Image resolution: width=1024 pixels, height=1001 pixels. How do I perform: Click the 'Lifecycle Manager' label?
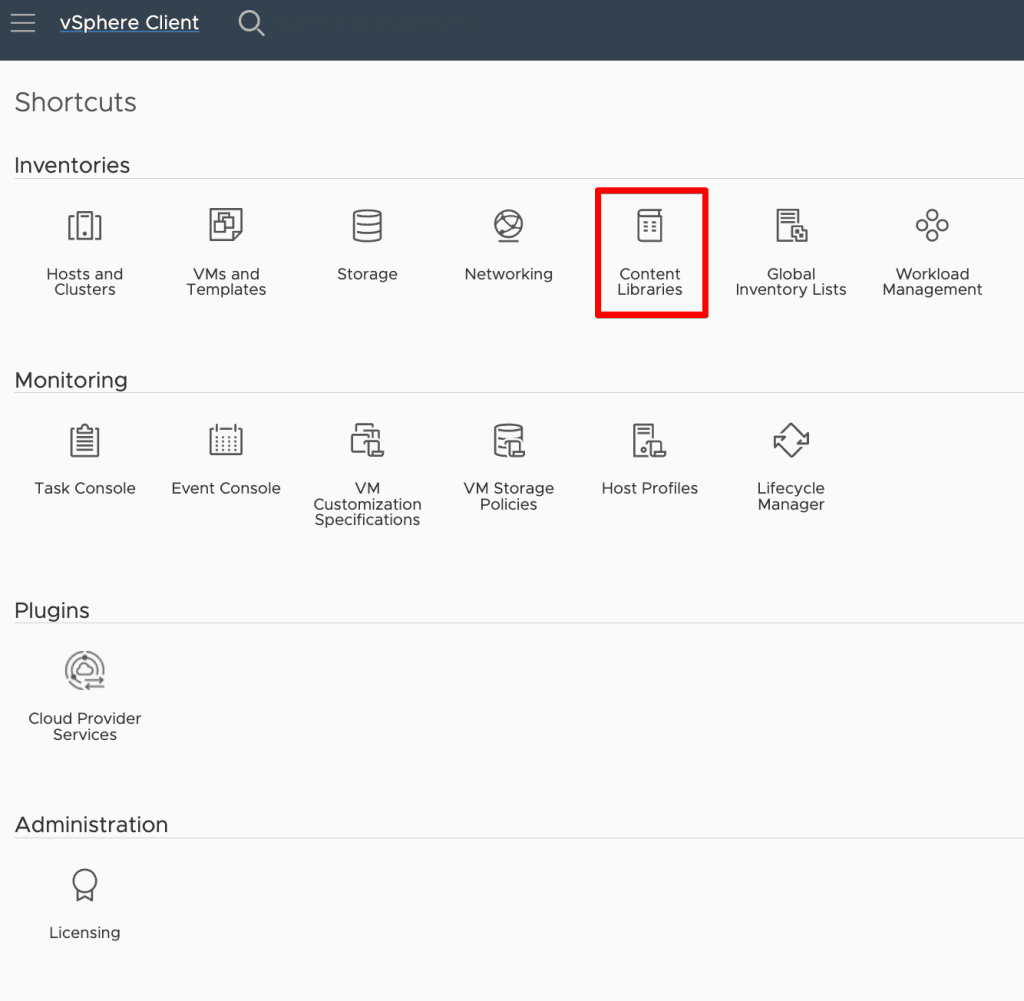[x=791, y=496]
